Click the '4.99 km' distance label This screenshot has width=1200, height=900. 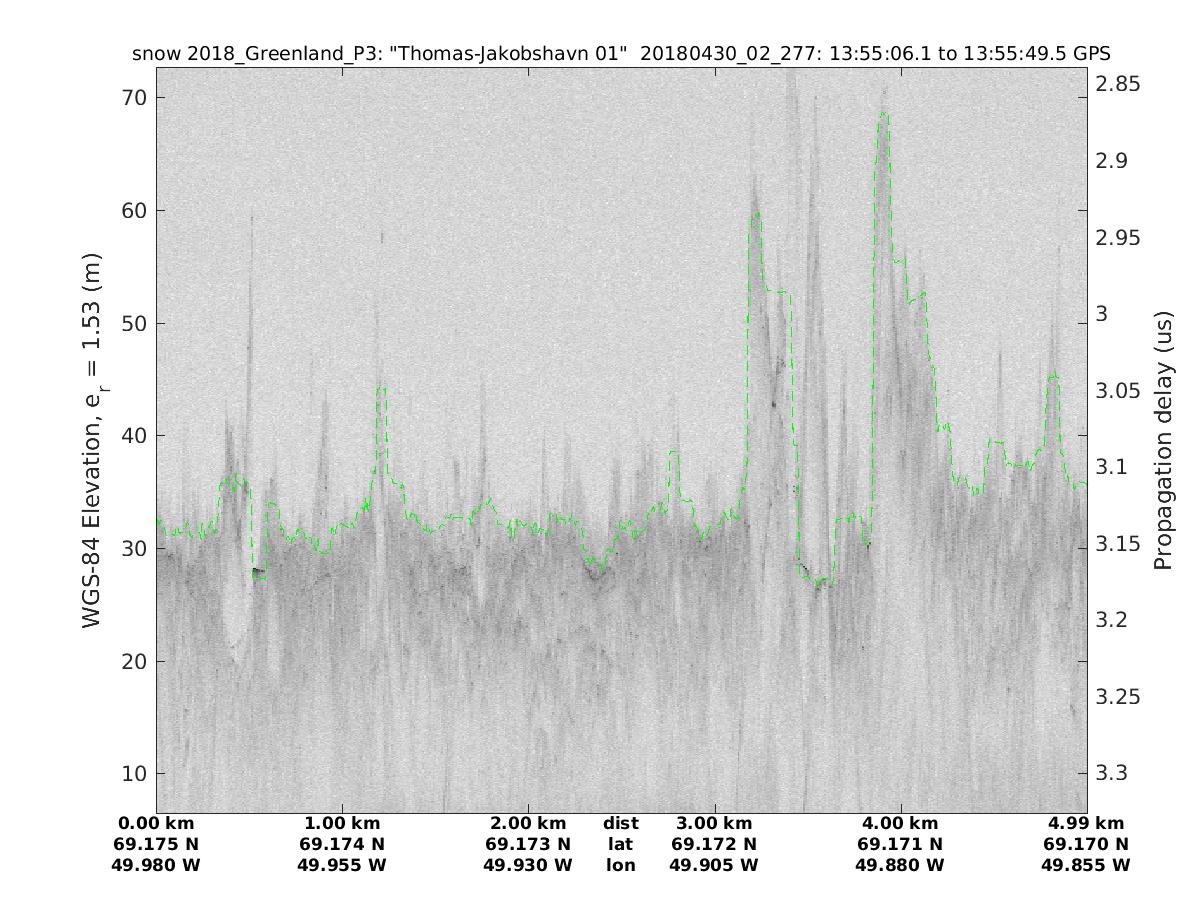(x=1085, y=823)
